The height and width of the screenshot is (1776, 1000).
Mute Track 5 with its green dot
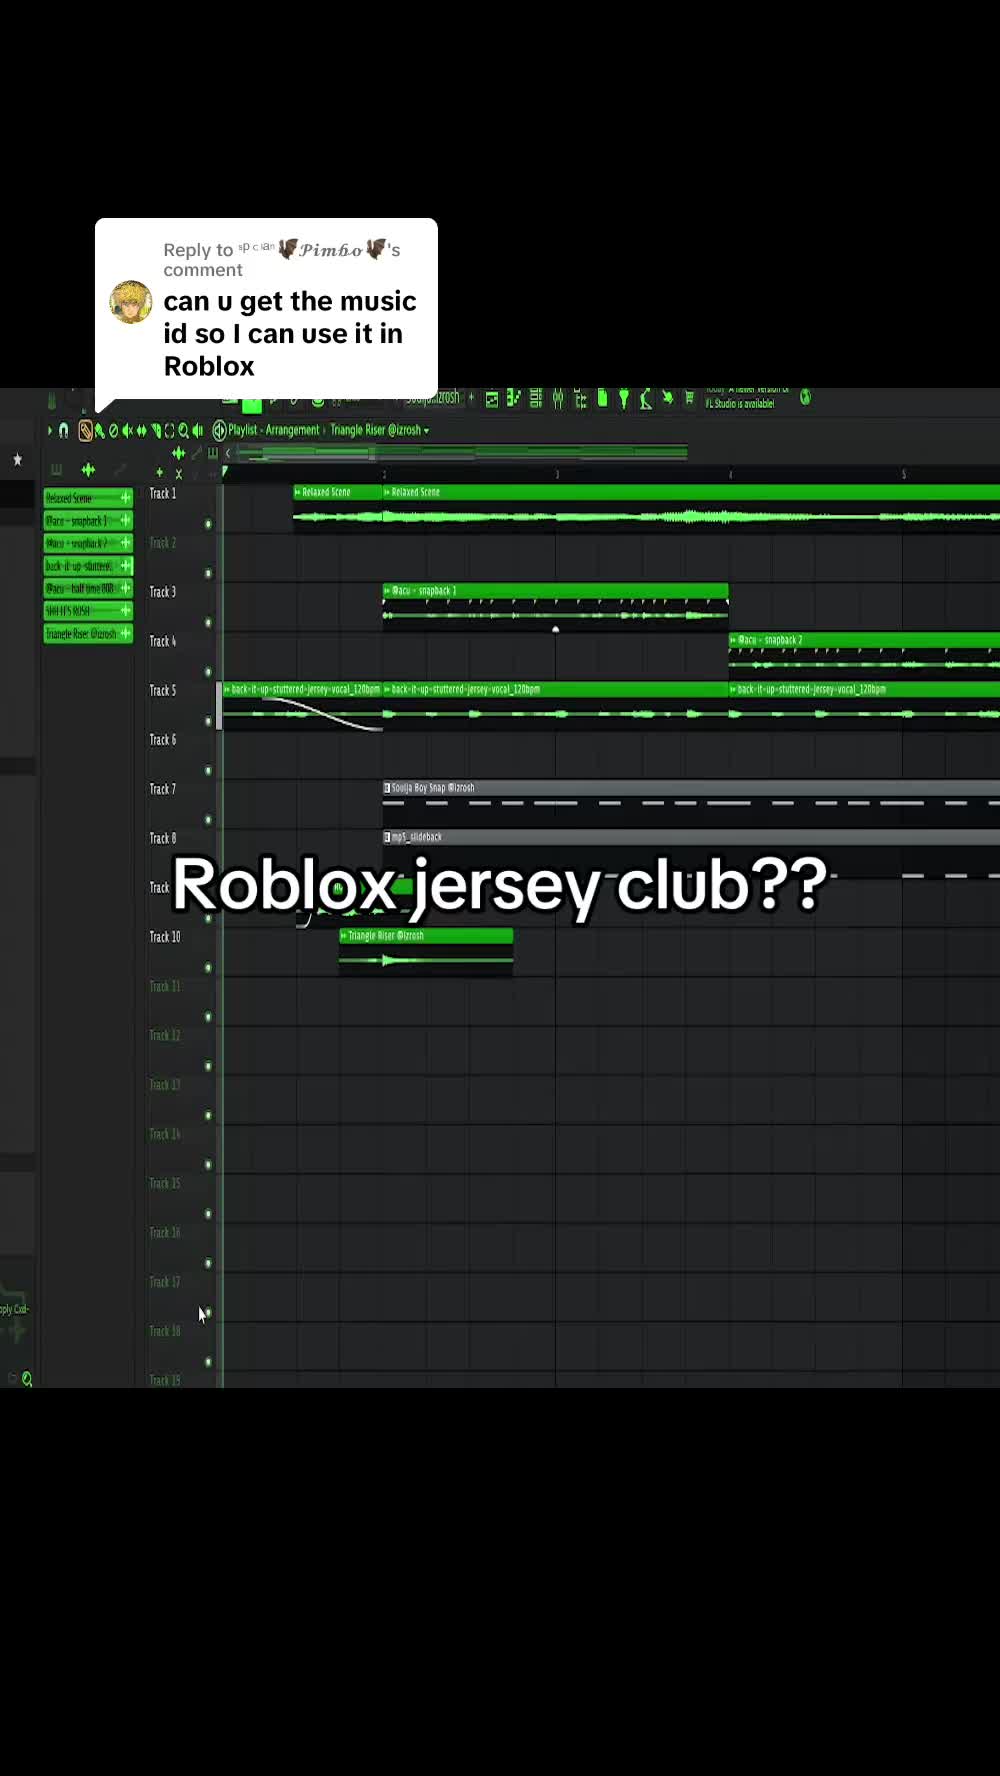coord(208,721)
